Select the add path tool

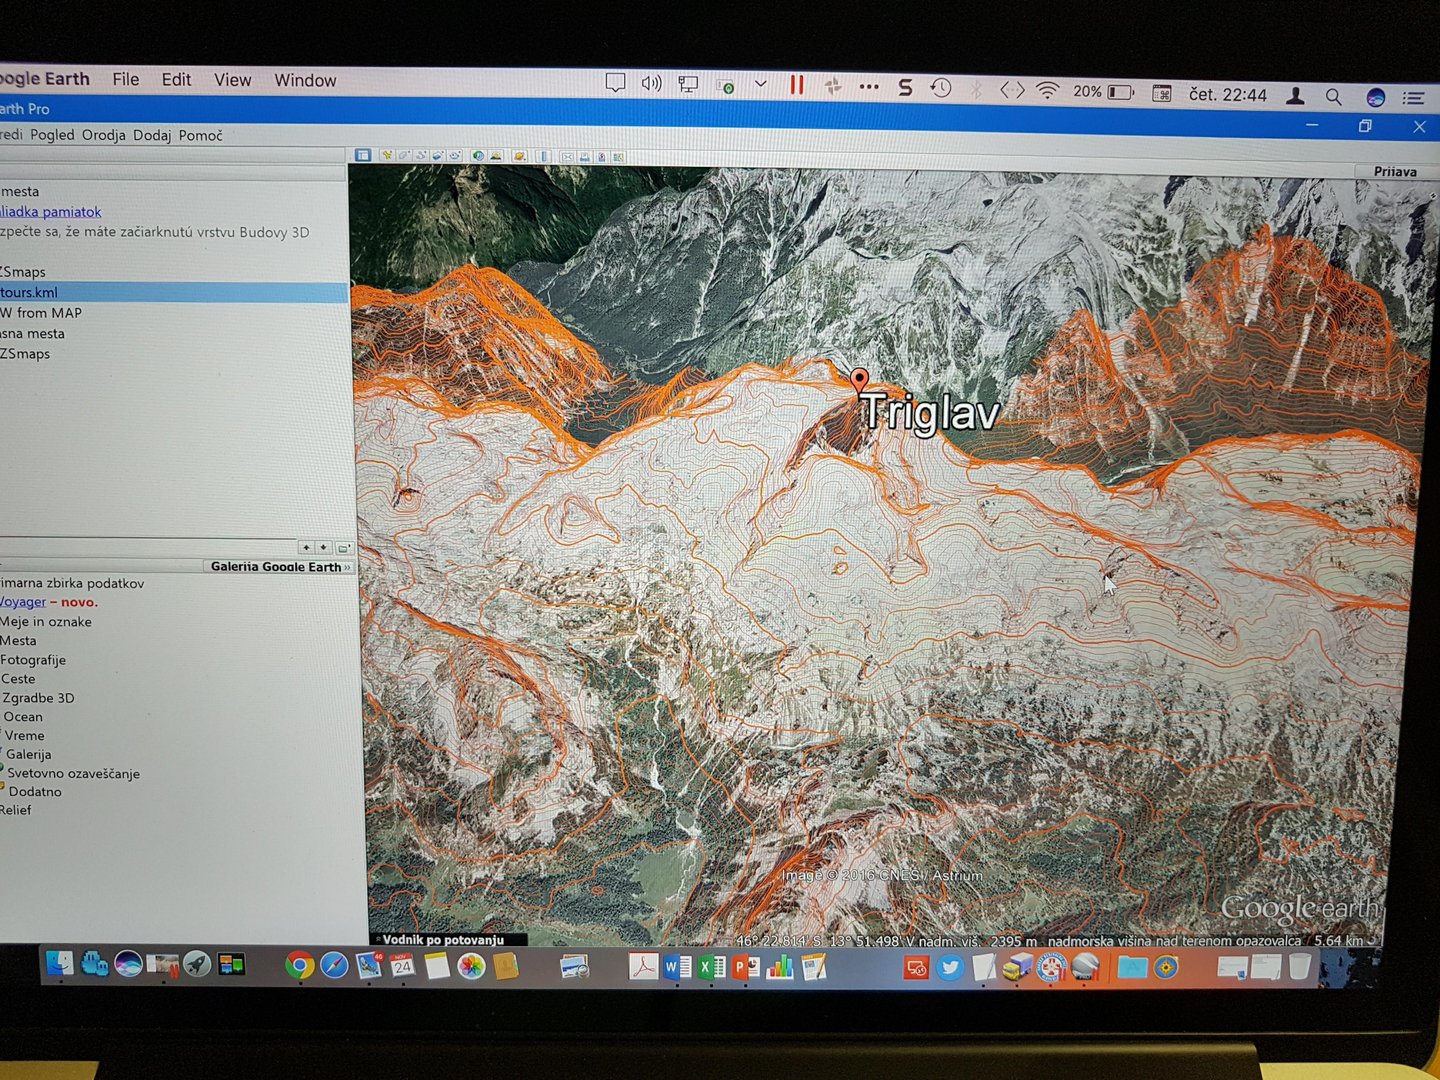(421, 156)
